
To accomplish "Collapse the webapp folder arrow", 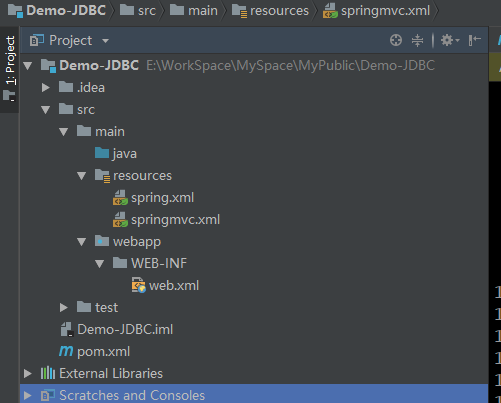I will coord(82,242).
